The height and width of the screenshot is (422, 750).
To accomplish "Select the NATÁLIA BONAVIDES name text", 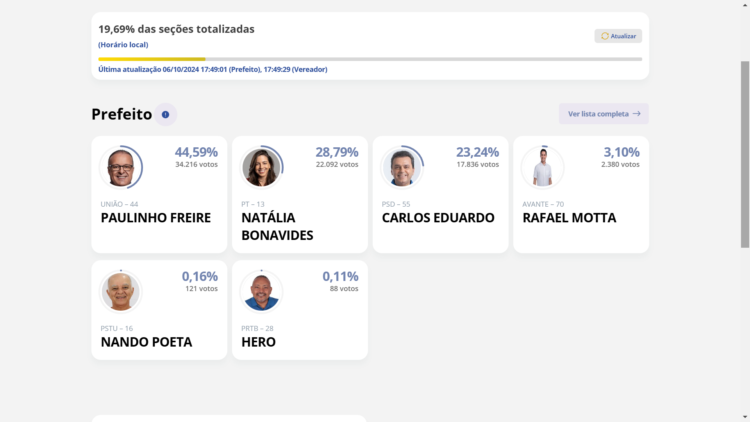I will point(277,226).
